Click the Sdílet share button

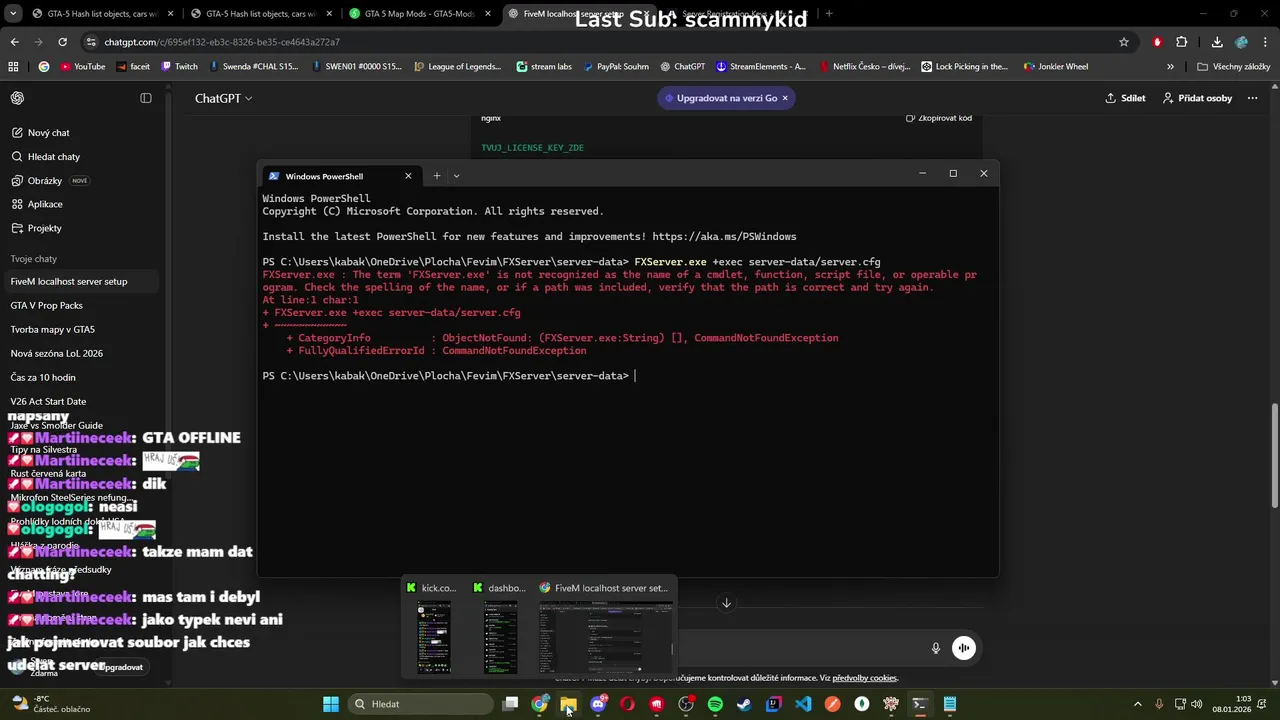[x=1126, y=98]
